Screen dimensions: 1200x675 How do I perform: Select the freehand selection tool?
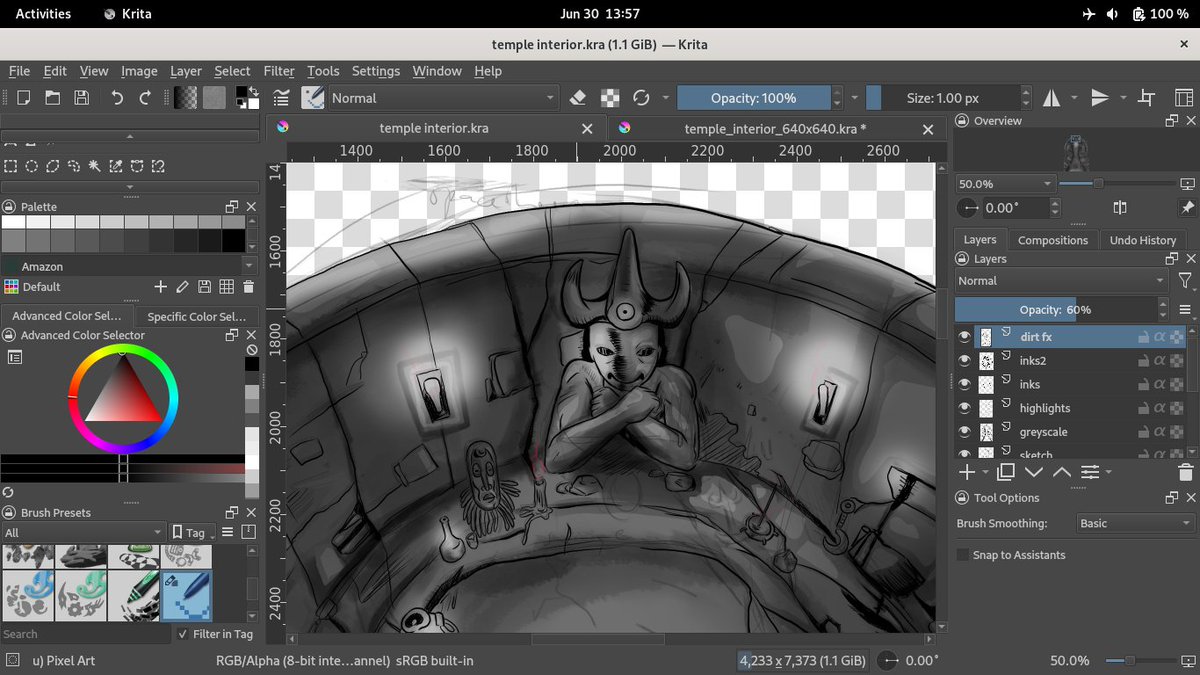pos(74,166)
